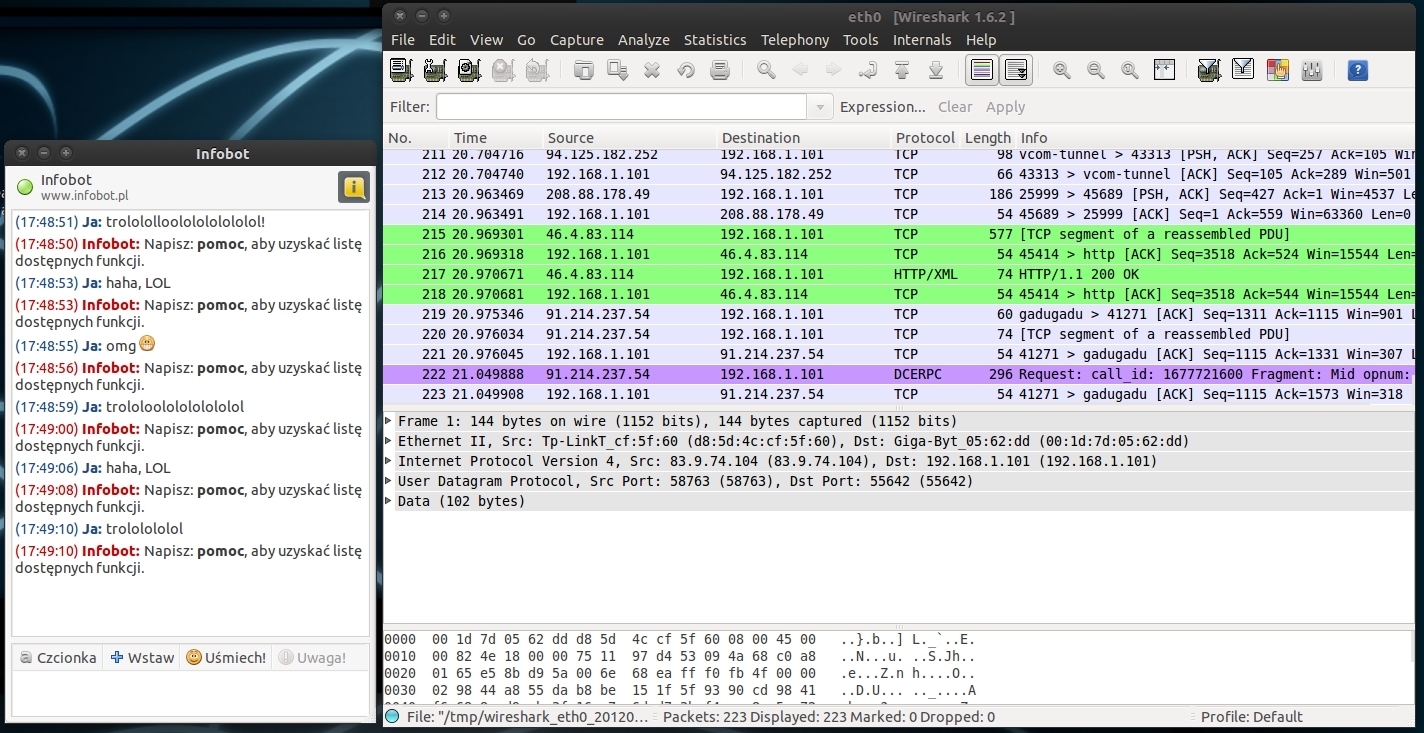Image resolution: width=1424 pixels, height=733 pixels.
Task: Go forward in packet history
Action: [x=834, y=70]
